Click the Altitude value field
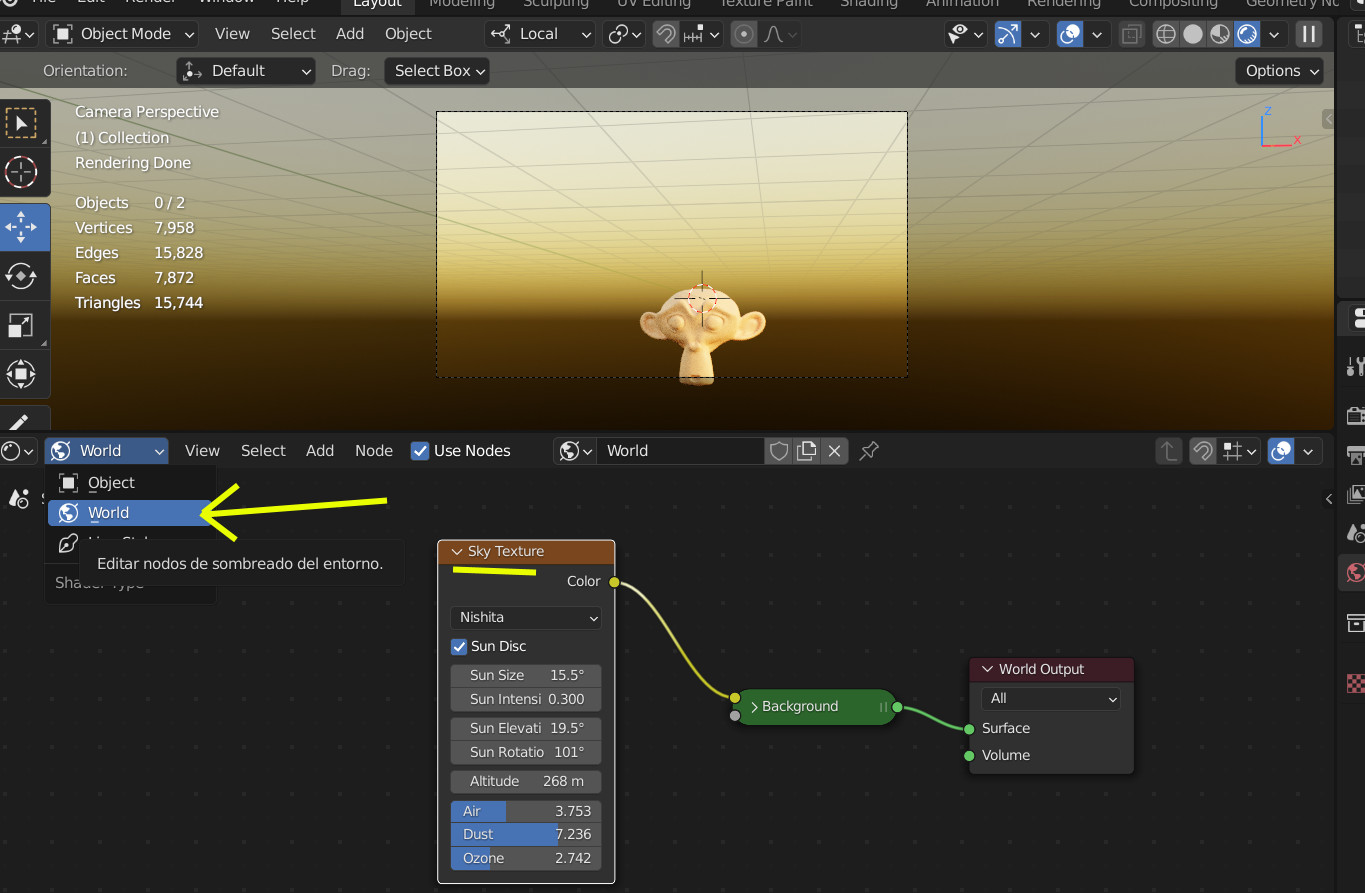The height and width of the screenshot is (893, 1365). (x=526, y=781)
